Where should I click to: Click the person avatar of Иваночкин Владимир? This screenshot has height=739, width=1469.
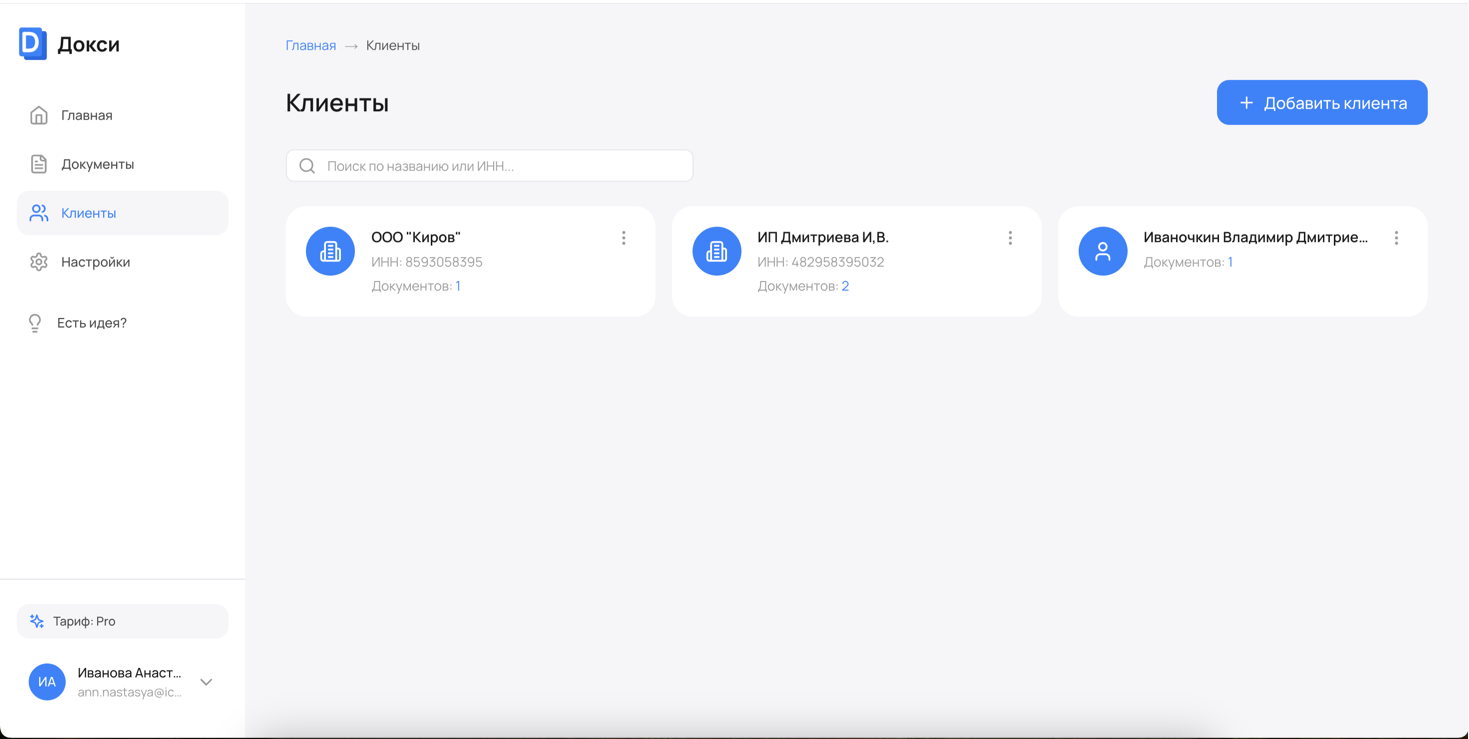tap(1103, 251)
